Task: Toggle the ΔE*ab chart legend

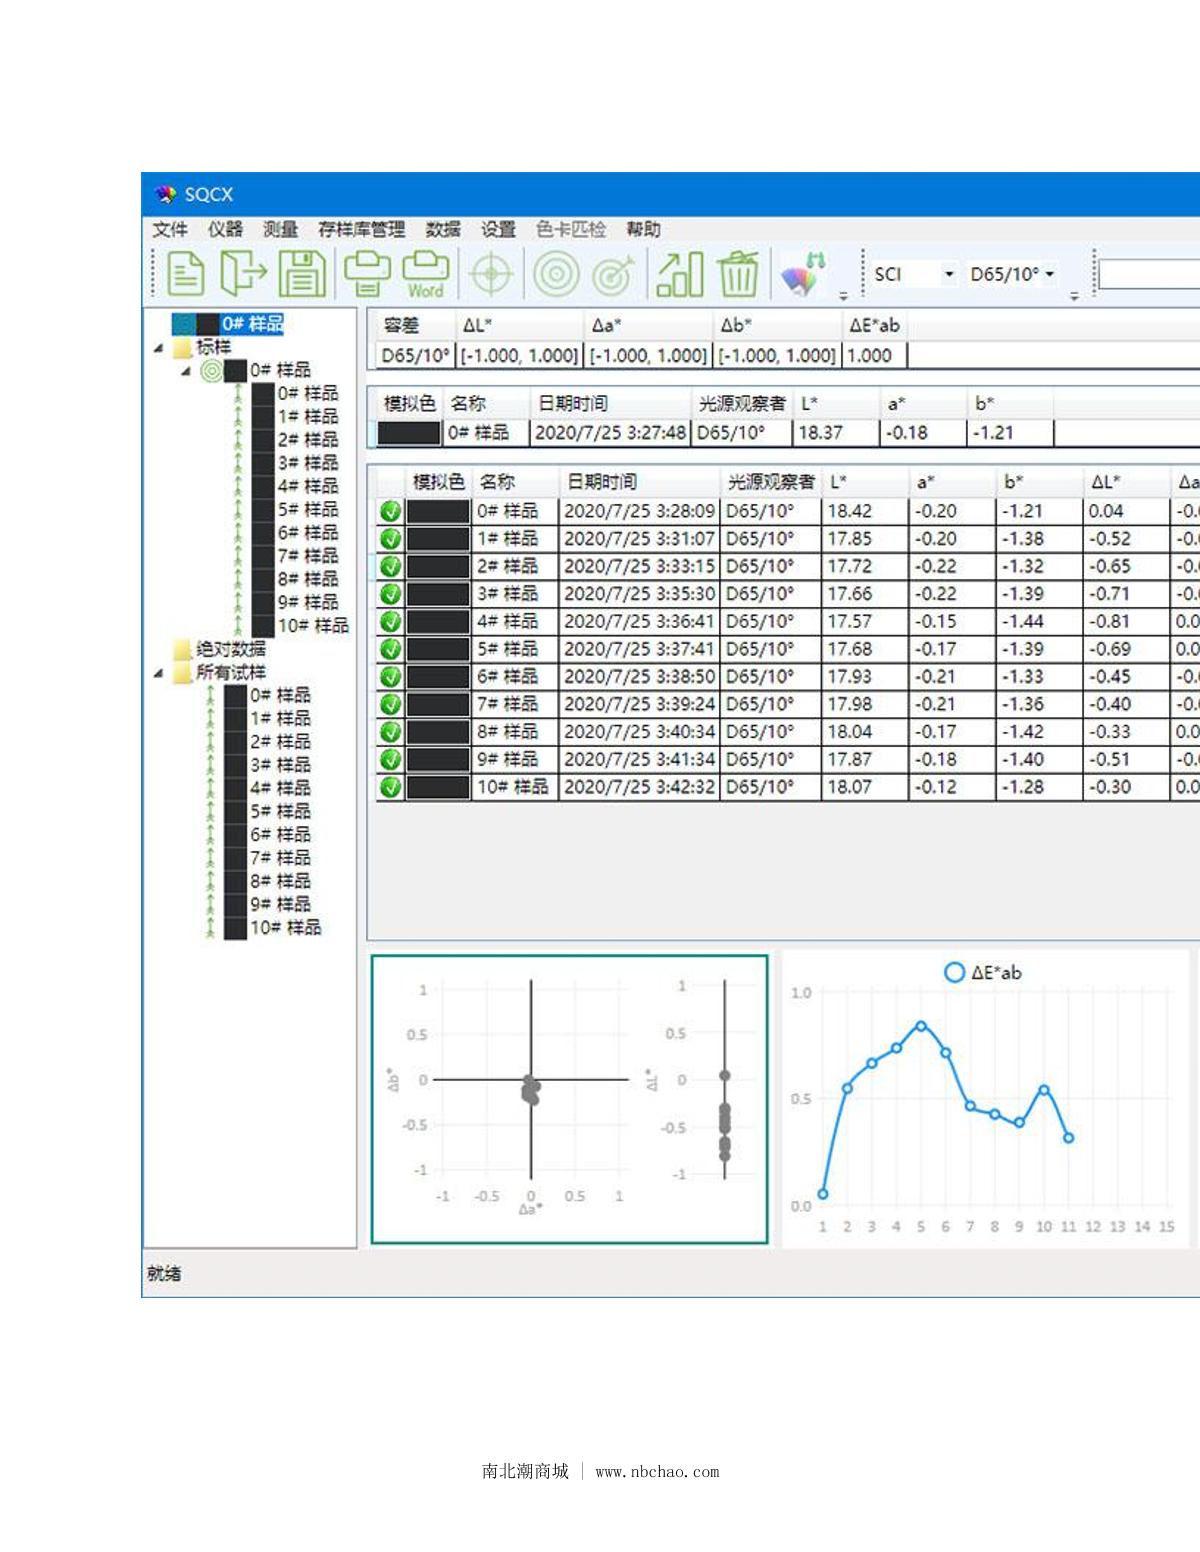Action: click(x=982, y=972)
